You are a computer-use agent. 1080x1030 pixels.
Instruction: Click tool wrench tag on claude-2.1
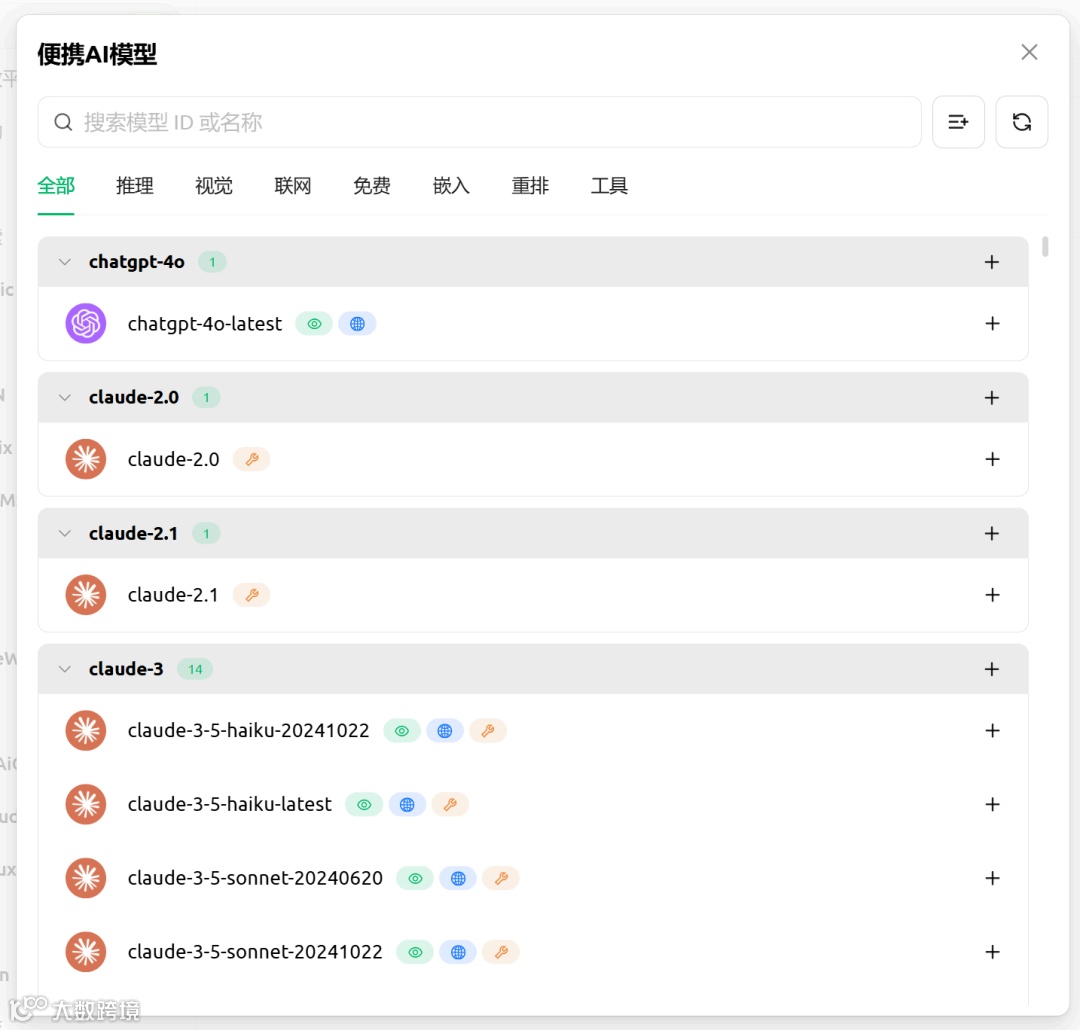tap(251, 595)
